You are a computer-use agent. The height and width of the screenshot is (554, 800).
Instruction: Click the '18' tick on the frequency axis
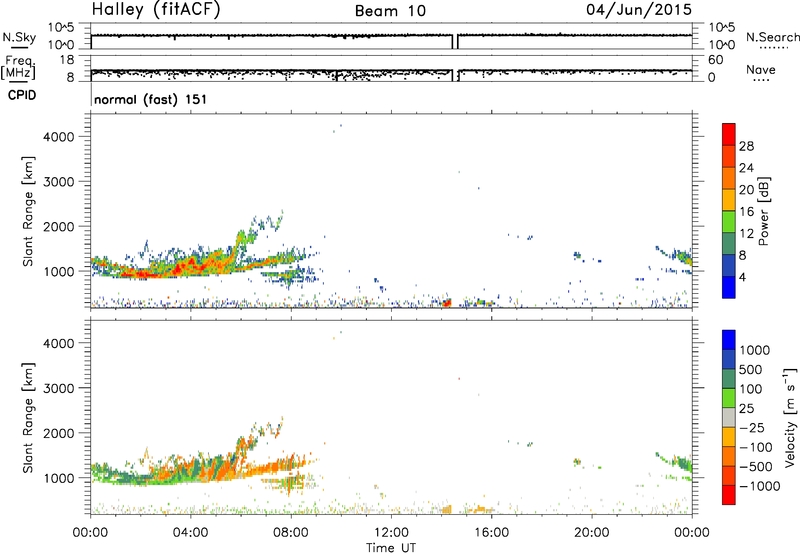click(x=67, y=60)
